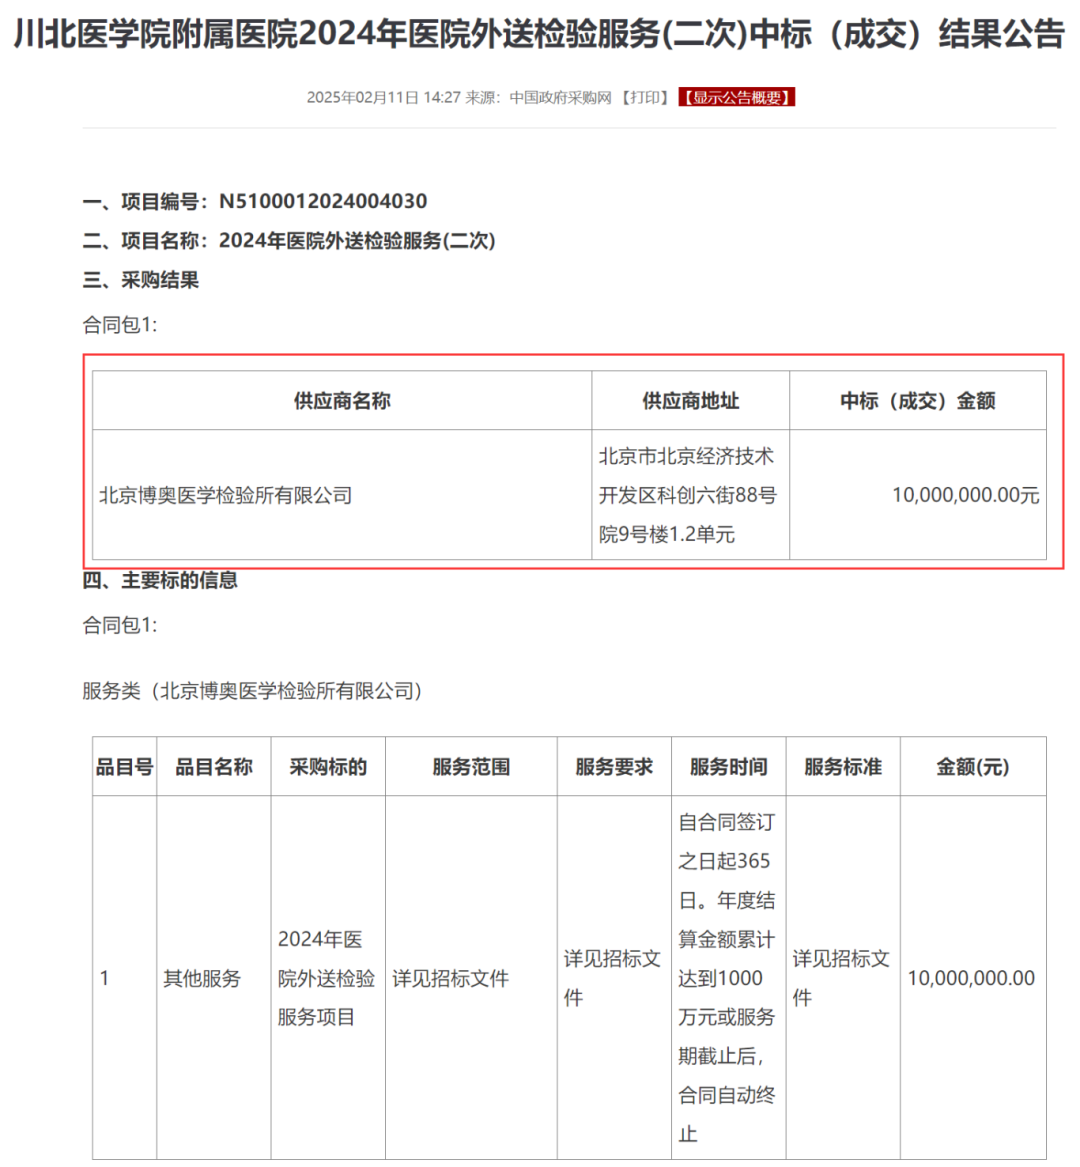Click the 中标（成交）金额 column header
The image size is (1080, 1167).
pos(918,401)
